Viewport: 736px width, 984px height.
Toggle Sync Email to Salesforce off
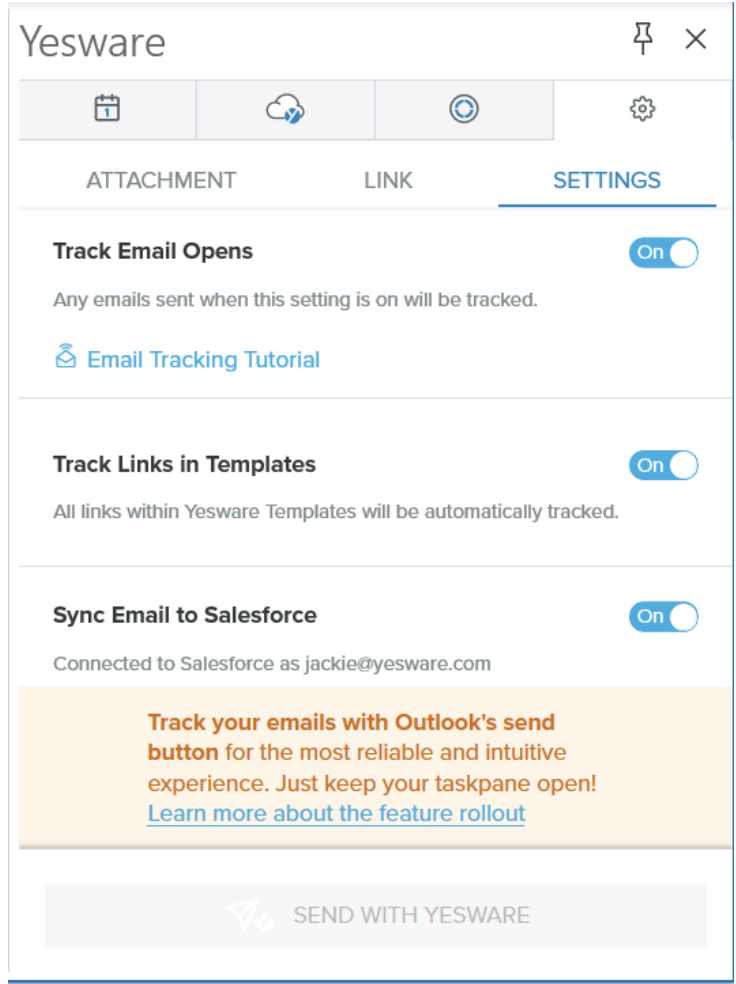(663, 617)
